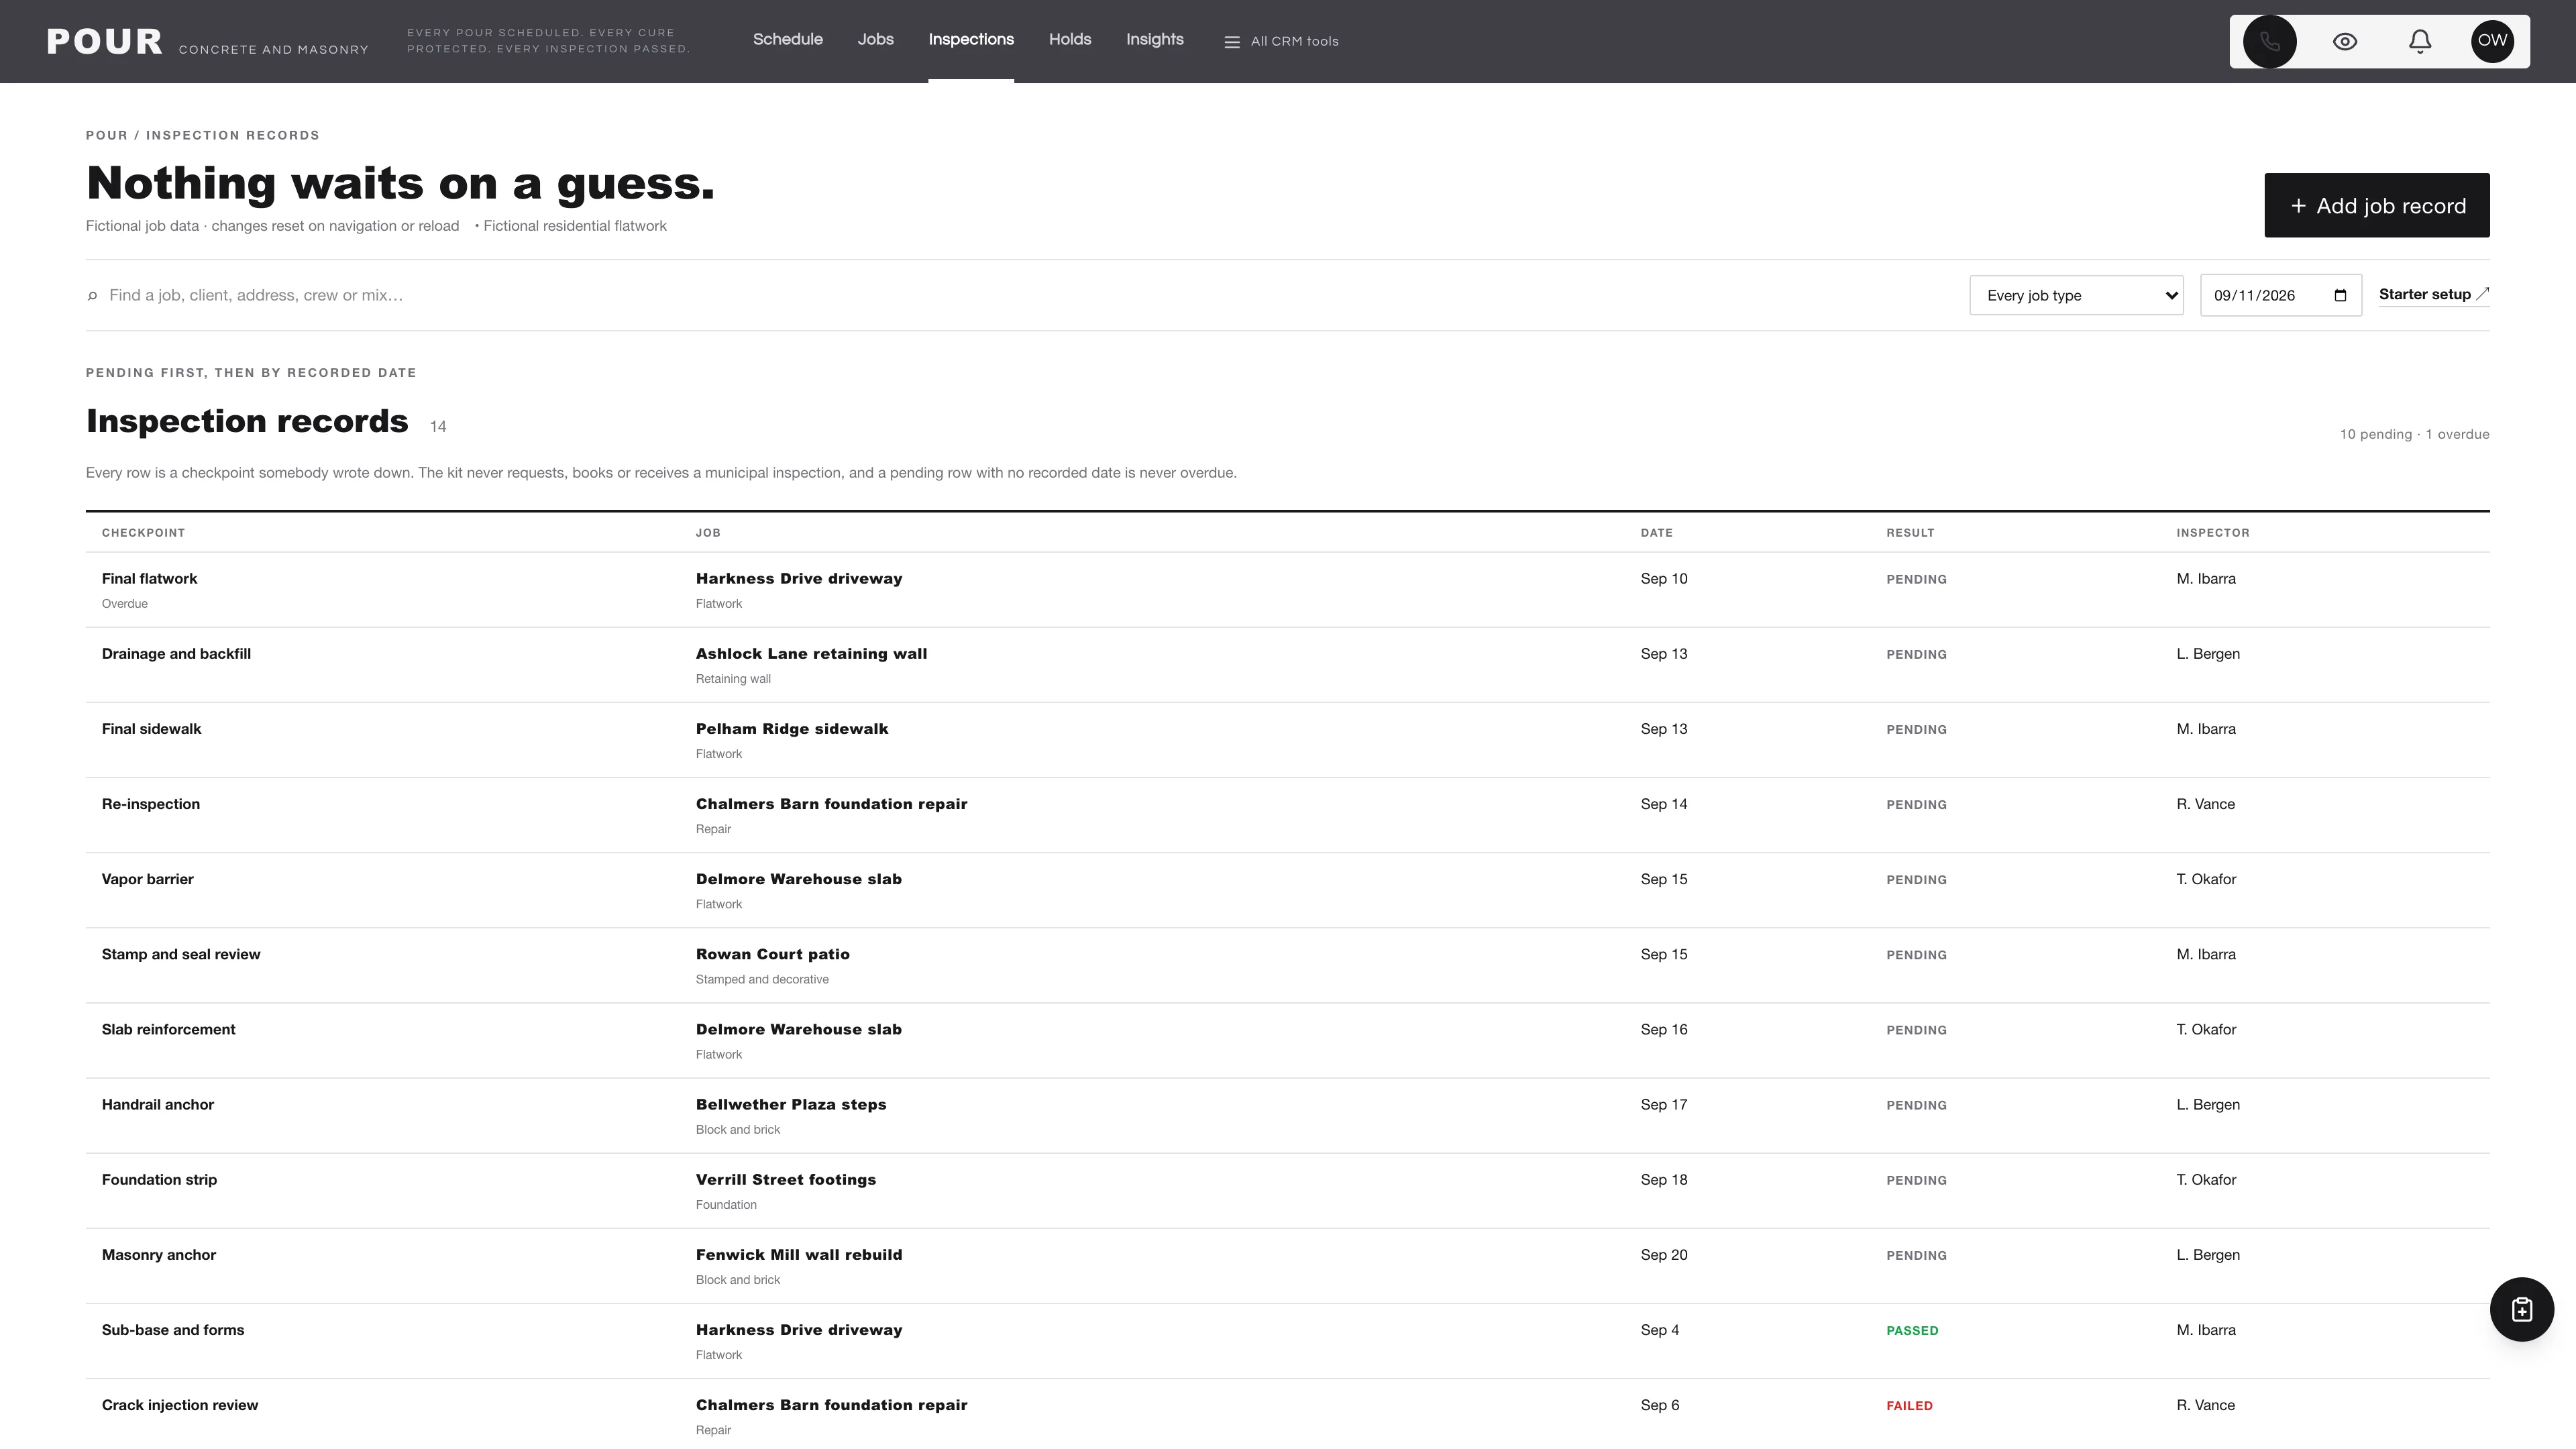The height and width of the screenshot is (1449, 2576).
Task: Go to the Holds tab
Action: click(1069, 39)
